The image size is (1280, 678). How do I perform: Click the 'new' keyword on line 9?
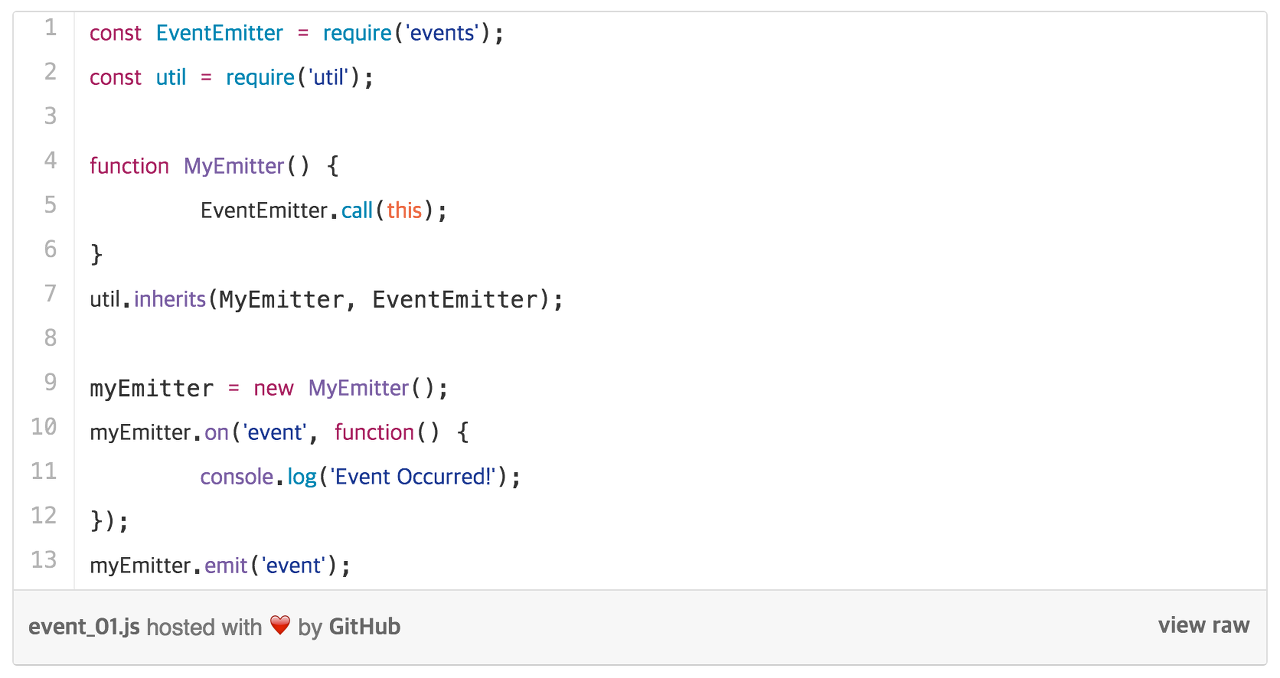[274, 388]
